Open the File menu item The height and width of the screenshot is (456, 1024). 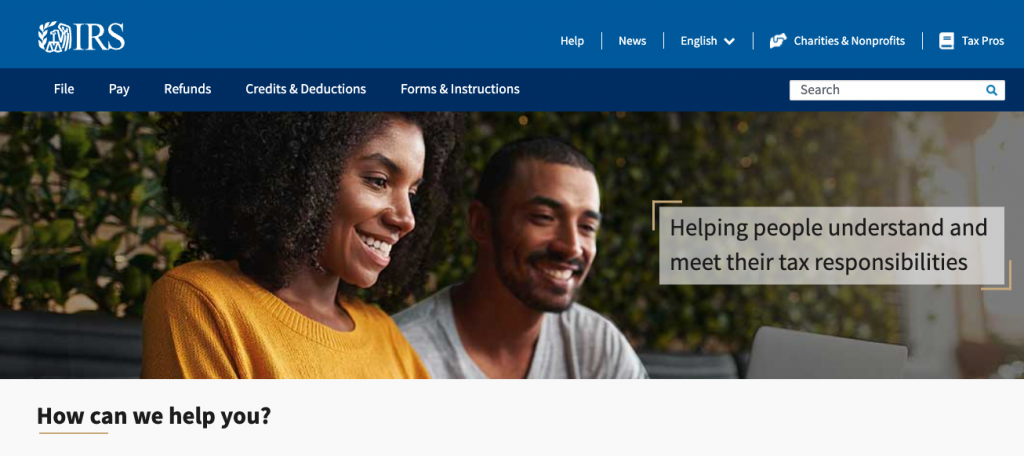64,89
